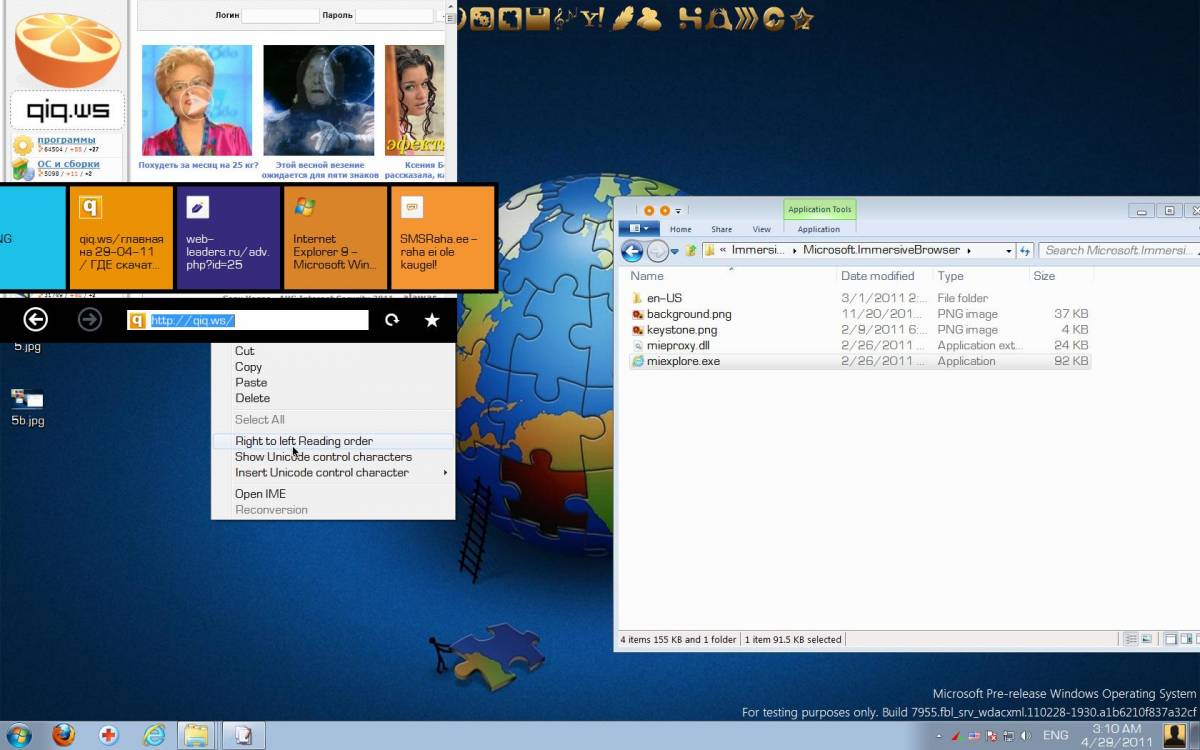Click the Yahoo gold icon on desktop bar
This screenshot has width=1200, height=750.
(x=593, y=17)
